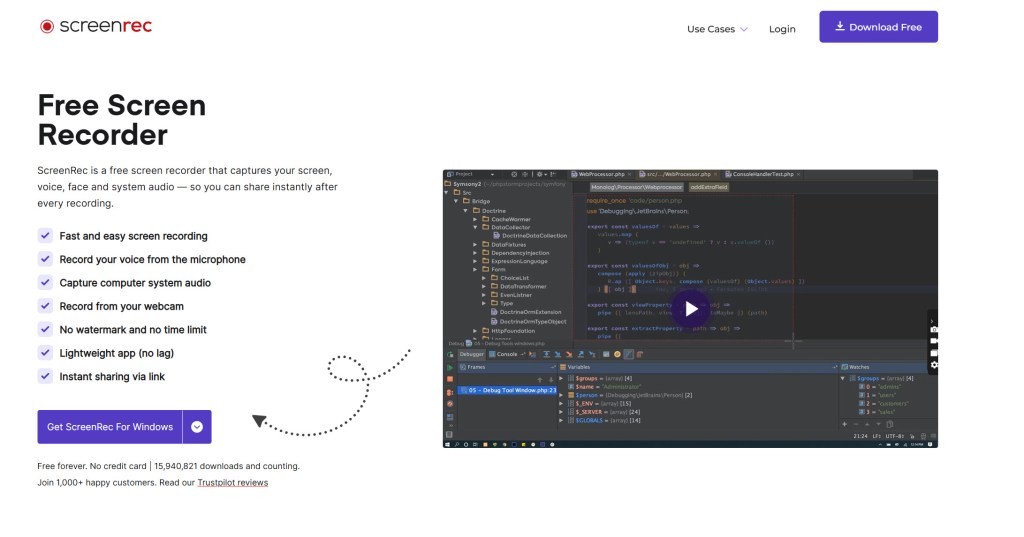Click the Download Free button
Viewport: 1024px width, 537px height.
pyautogui.click(x=878, y=27)
